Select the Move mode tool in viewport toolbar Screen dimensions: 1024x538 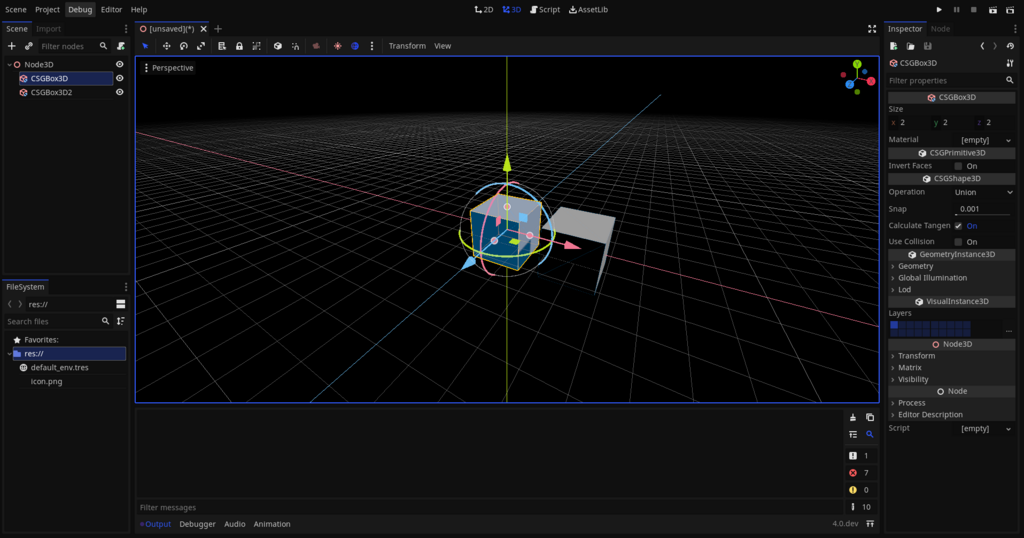pyautogui.click(x=166, y=46)
